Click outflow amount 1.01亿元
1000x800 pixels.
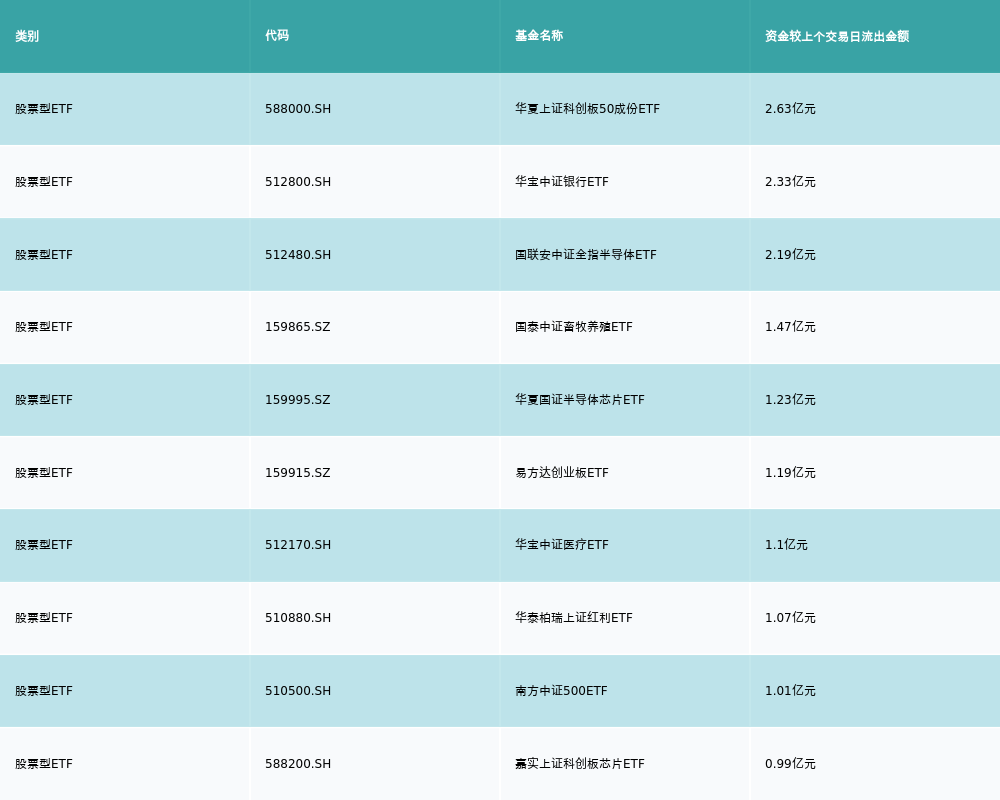tap(790, 691)
